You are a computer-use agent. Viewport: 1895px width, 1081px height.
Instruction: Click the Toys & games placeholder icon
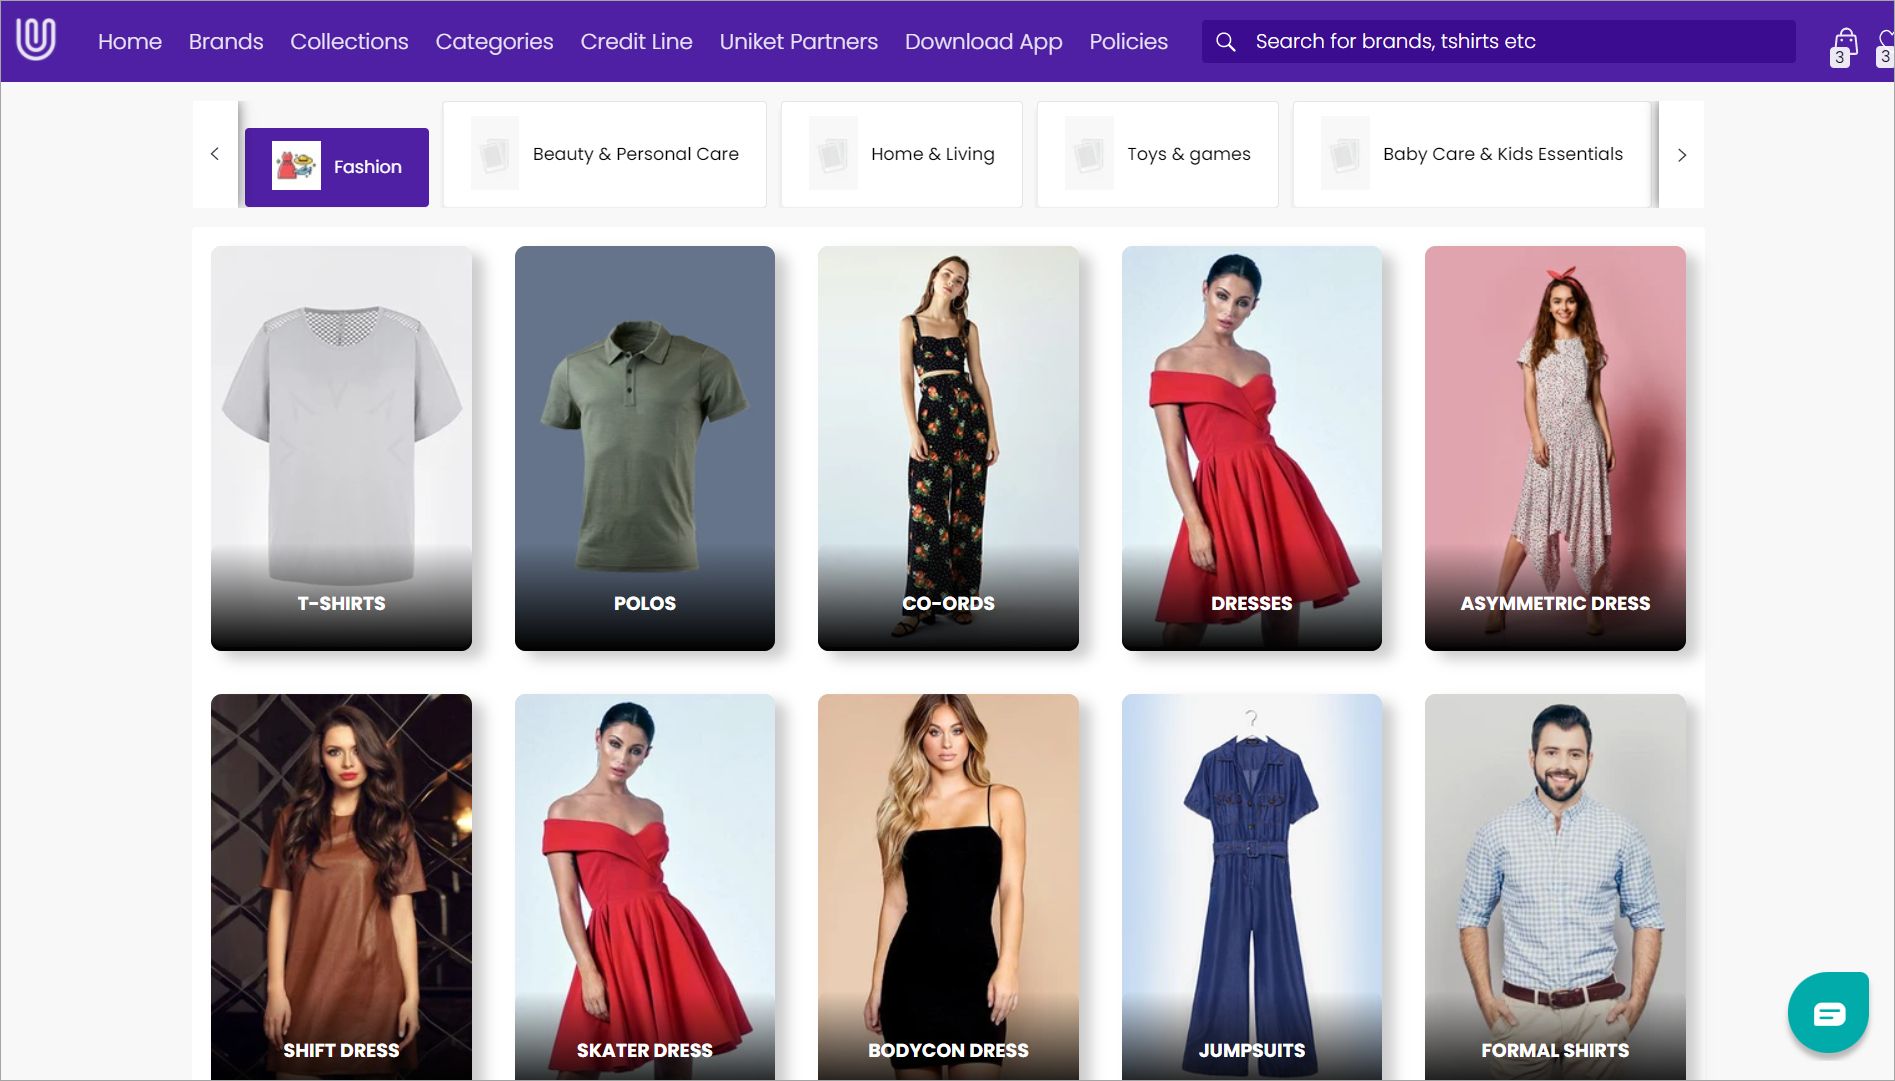pos(1089,154)
